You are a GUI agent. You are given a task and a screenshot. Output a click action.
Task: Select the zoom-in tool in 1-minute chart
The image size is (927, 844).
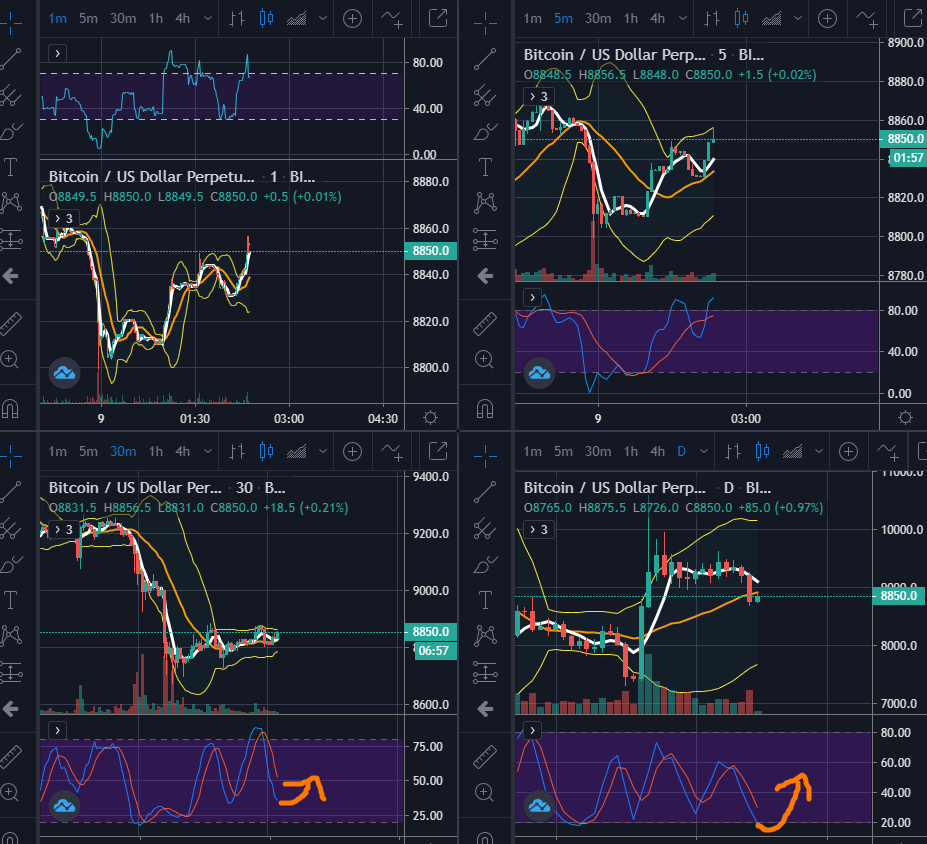click(x=9, y=359)
